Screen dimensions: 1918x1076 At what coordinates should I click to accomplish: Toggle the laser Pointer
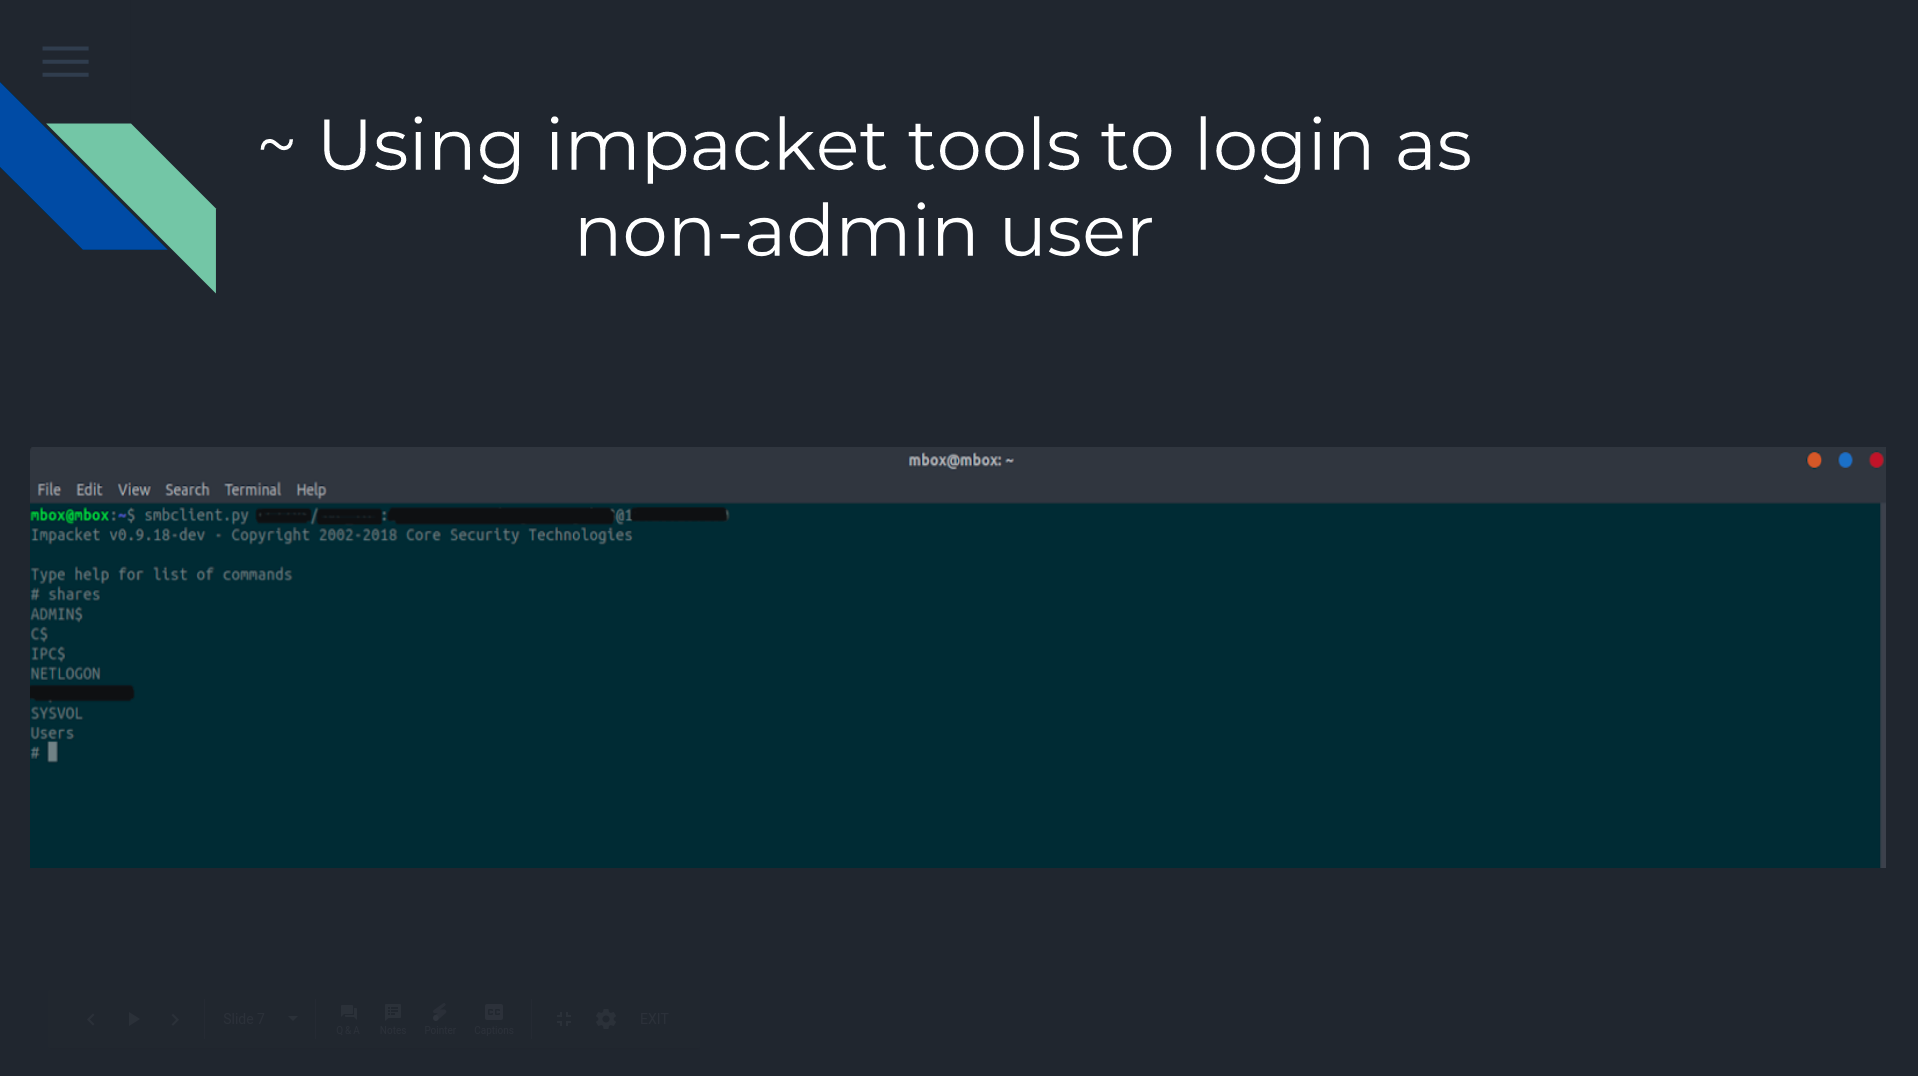[439, 1019]
